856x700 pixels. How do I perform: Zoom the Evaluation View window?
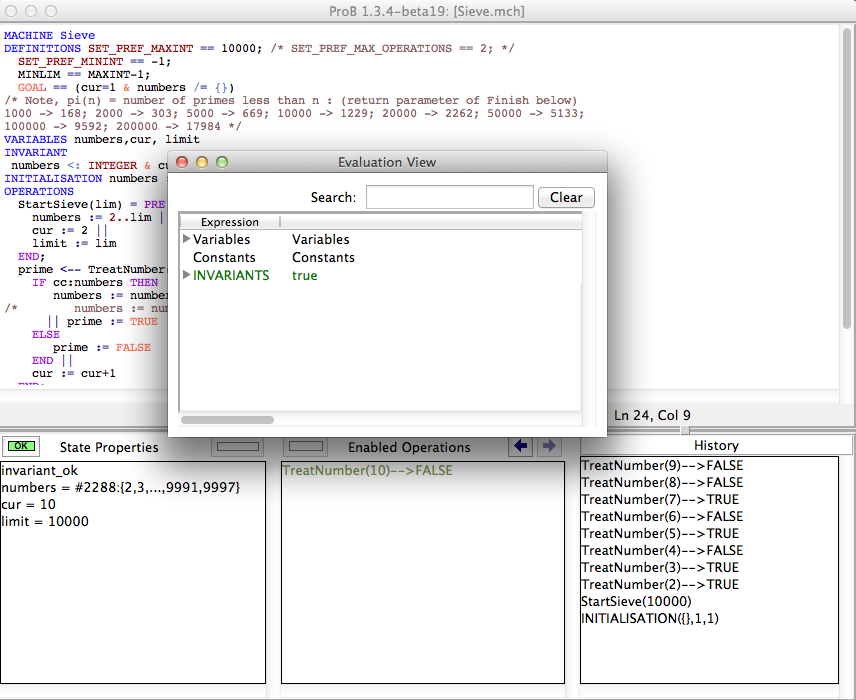[x=222, y=162]
